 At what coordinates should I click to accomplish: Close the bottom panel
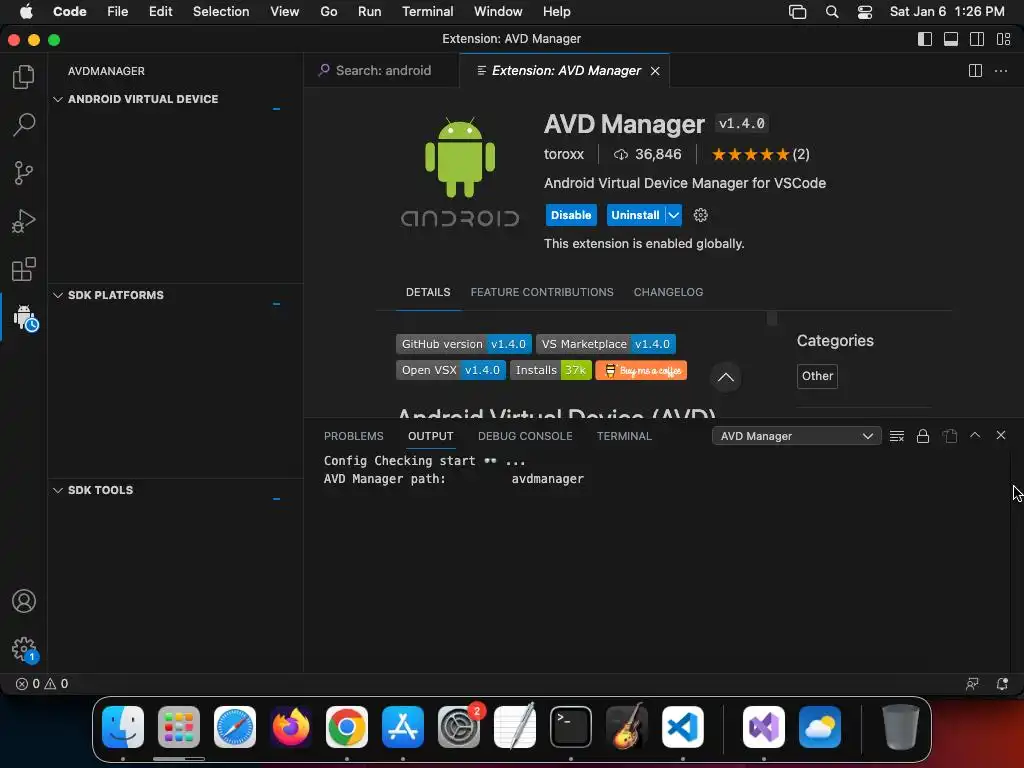[1000, 435]
